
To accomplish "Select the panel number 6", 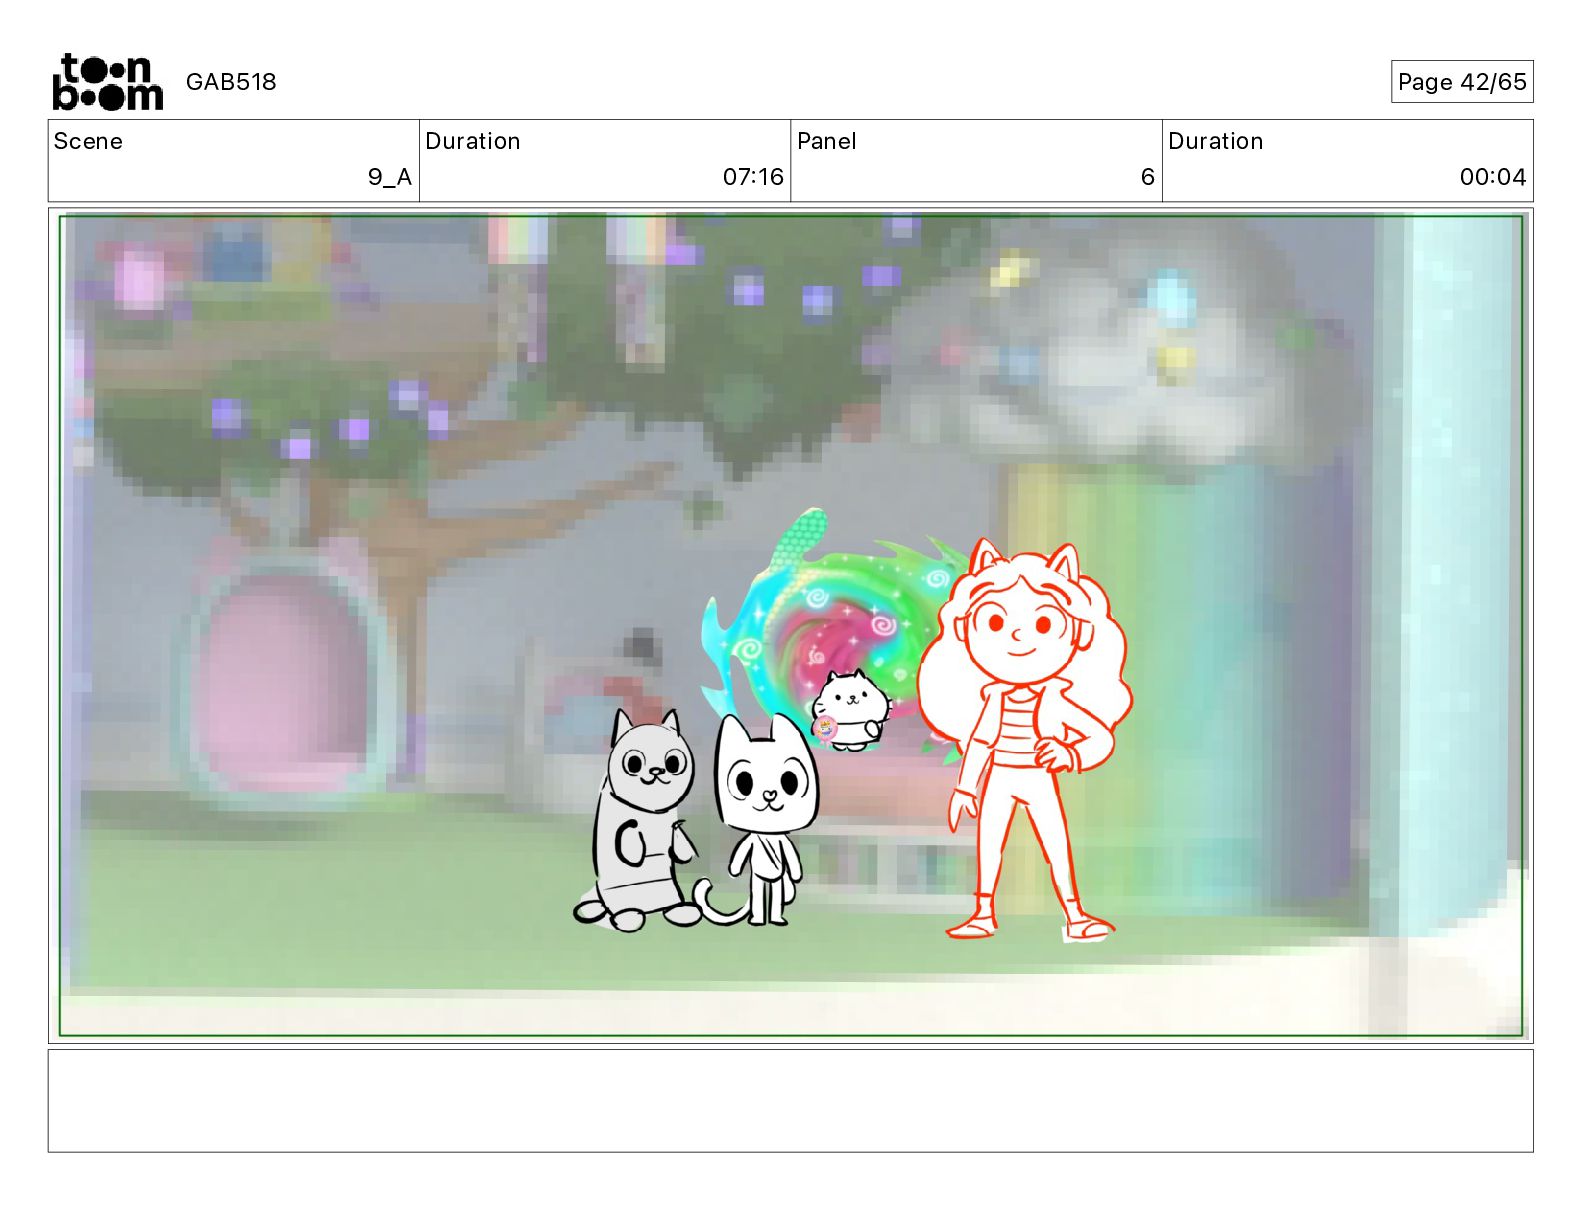I will pos(1148,177).
